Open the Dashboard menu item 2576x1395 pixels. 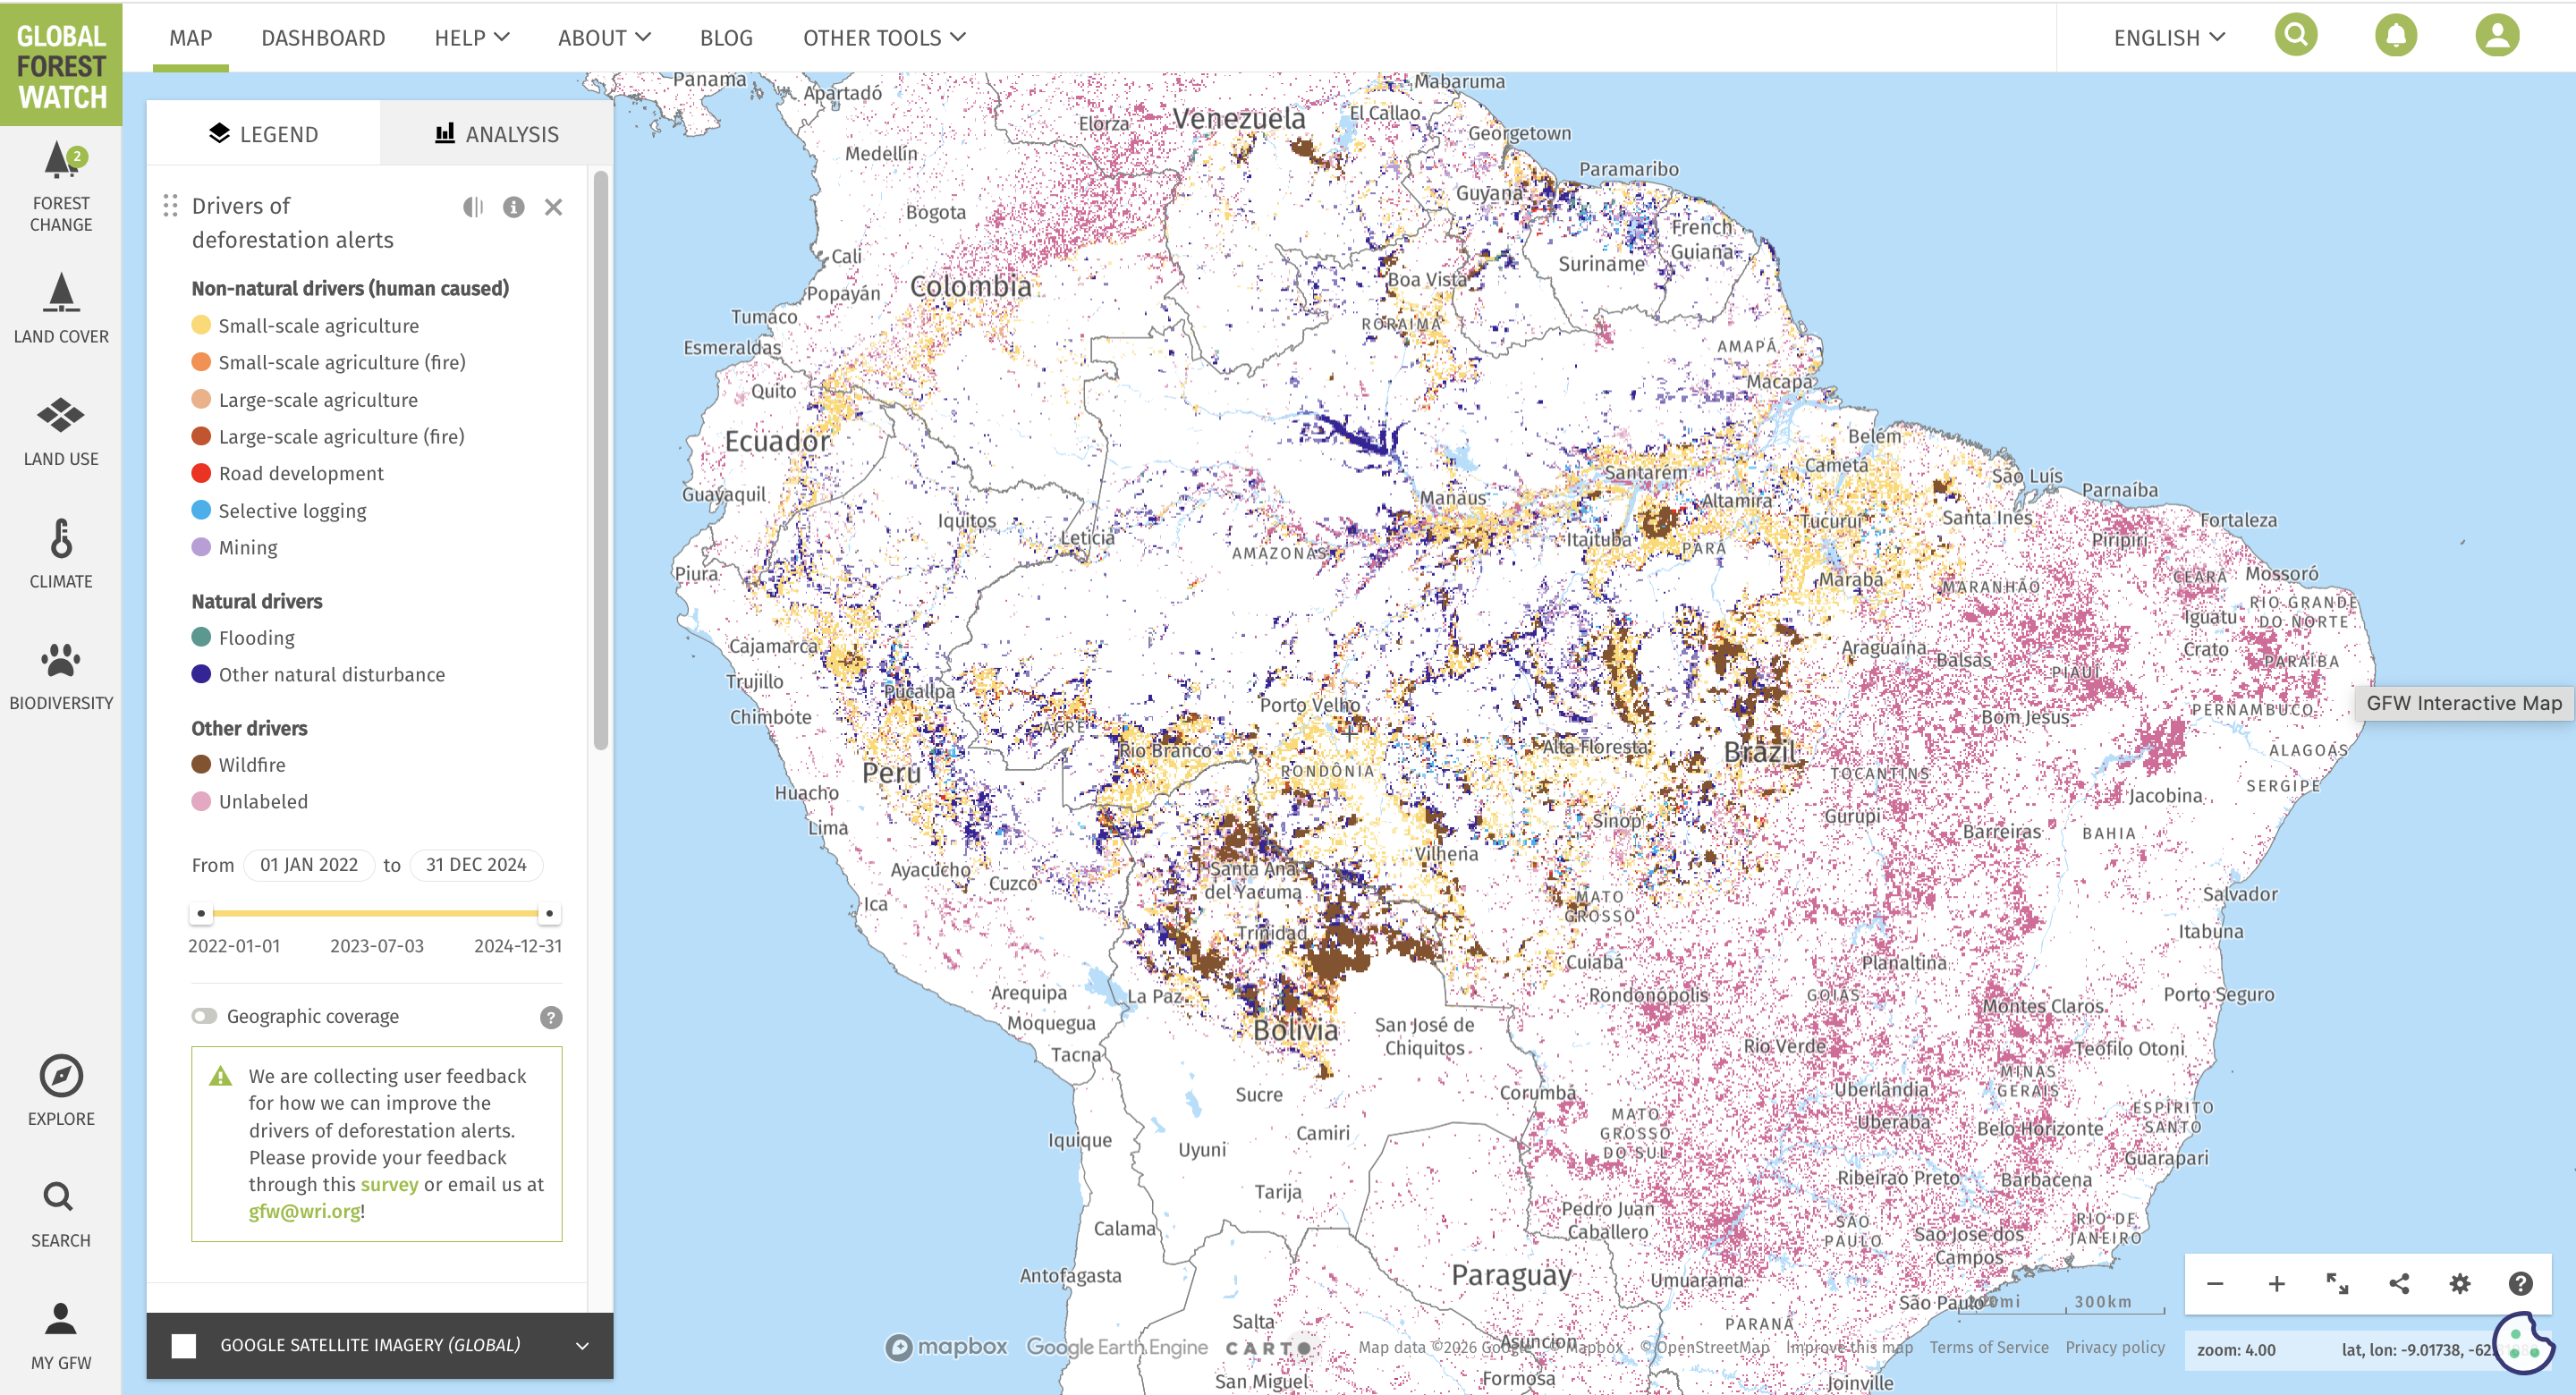pyautogui.click(x=323, y=38)
